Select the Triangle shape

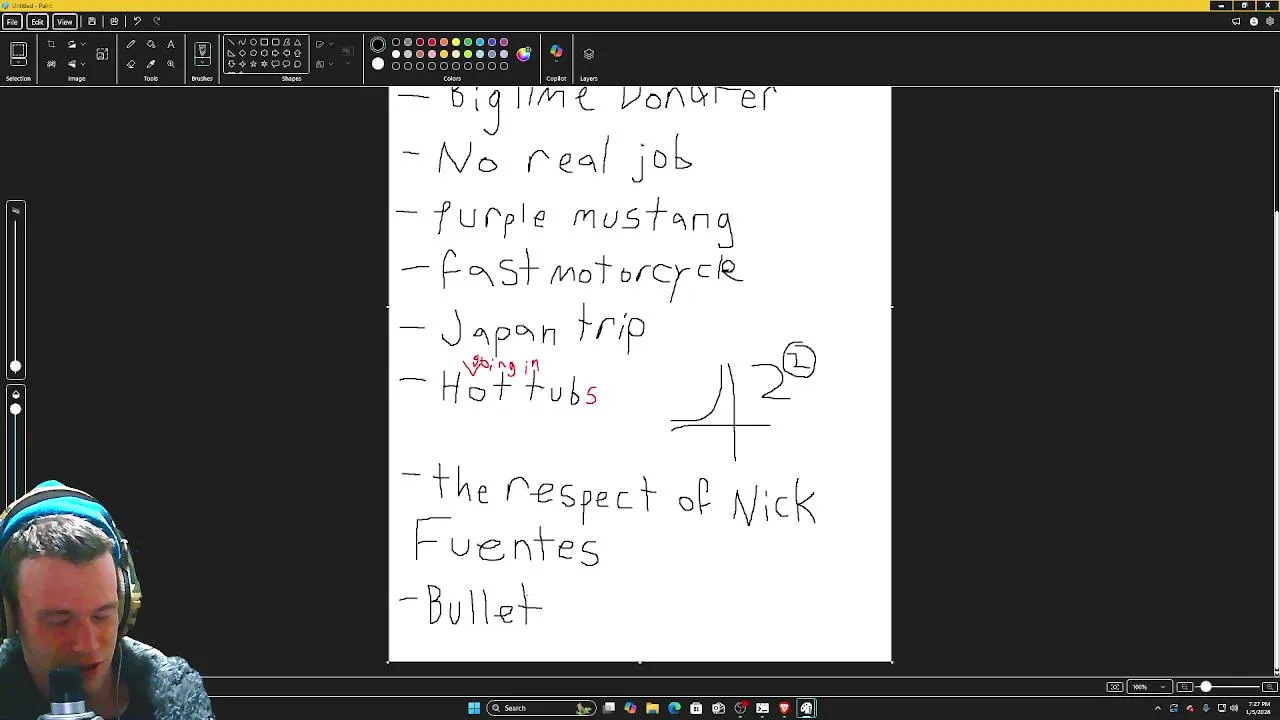pyautogui.click(x=297, y=43)
